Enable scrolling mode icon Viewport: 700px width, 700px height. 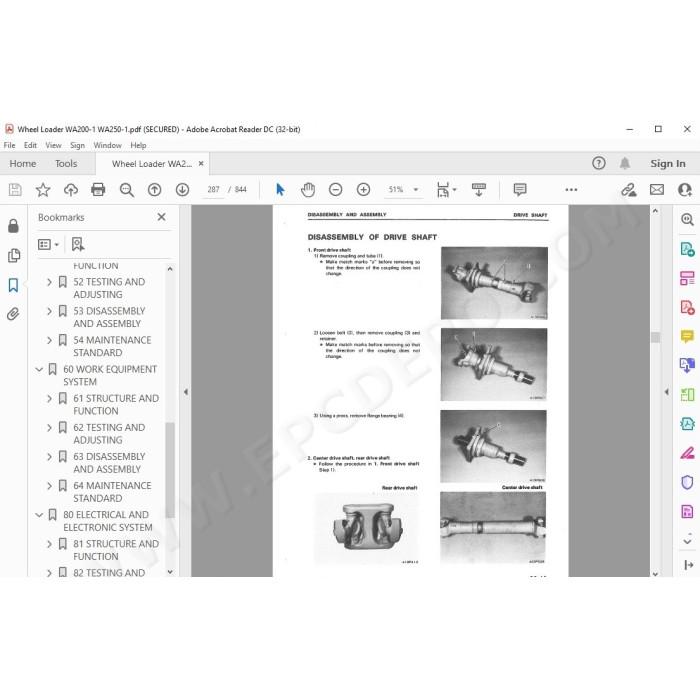[479, 190]
